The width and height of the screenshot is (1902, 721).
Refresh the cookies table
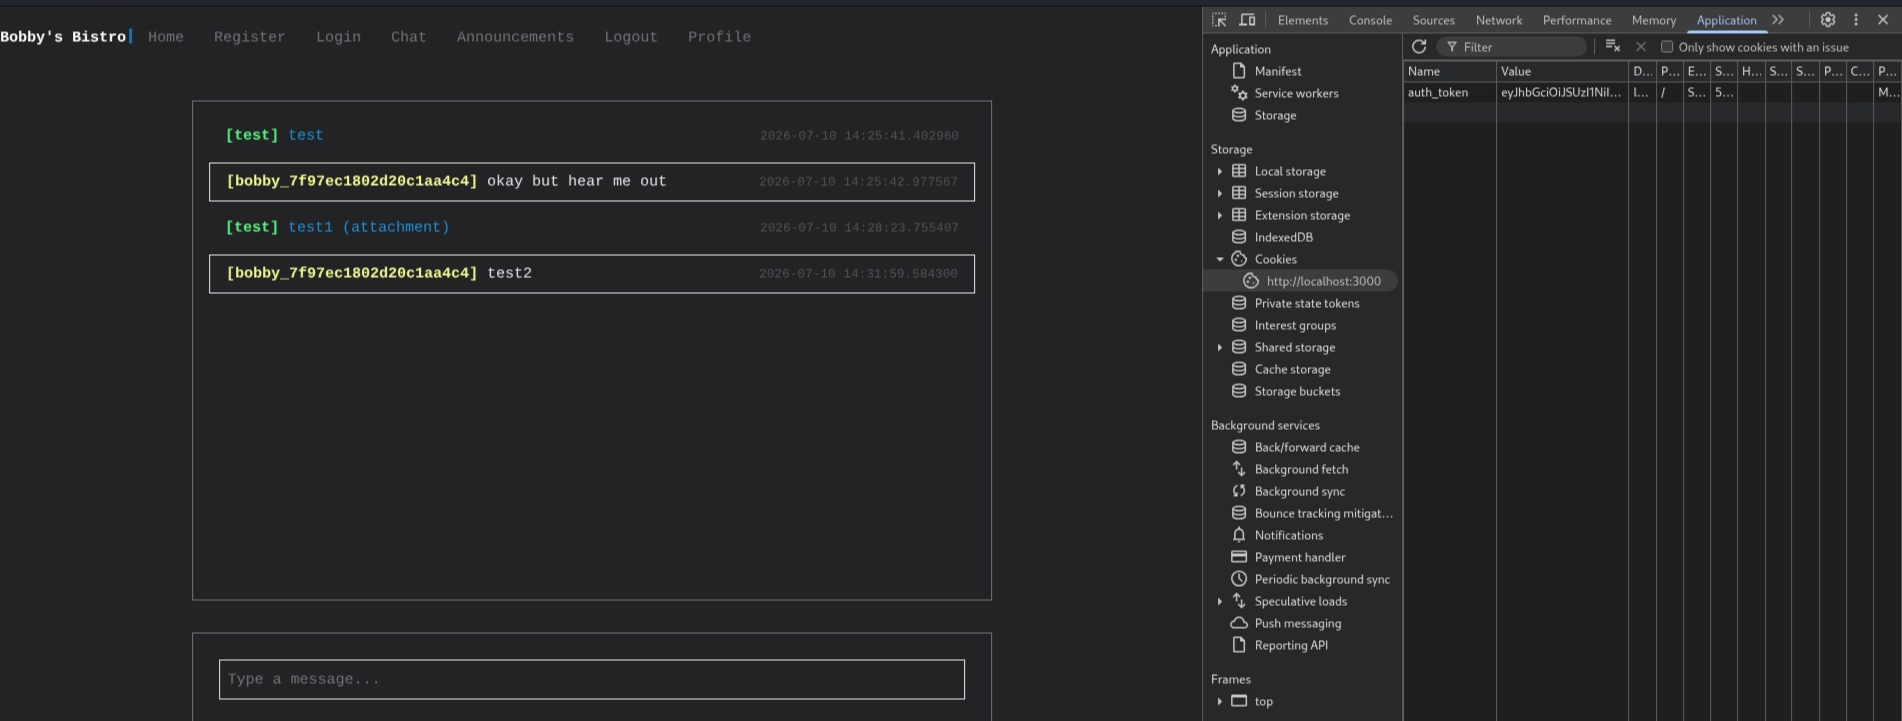pos(1419,47)
